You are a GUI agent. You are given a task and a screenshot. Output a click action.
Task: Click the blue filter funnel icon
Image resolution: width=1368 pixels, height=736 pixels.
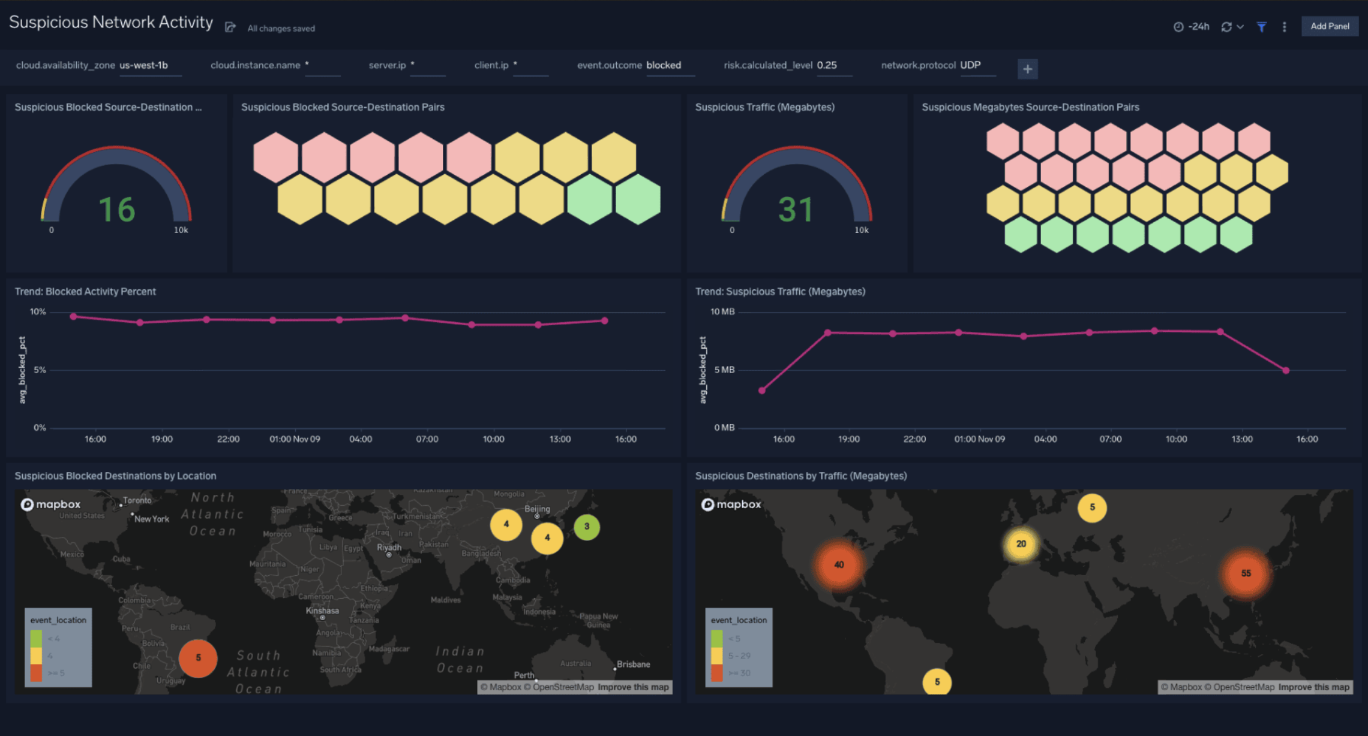point(1261,26)
